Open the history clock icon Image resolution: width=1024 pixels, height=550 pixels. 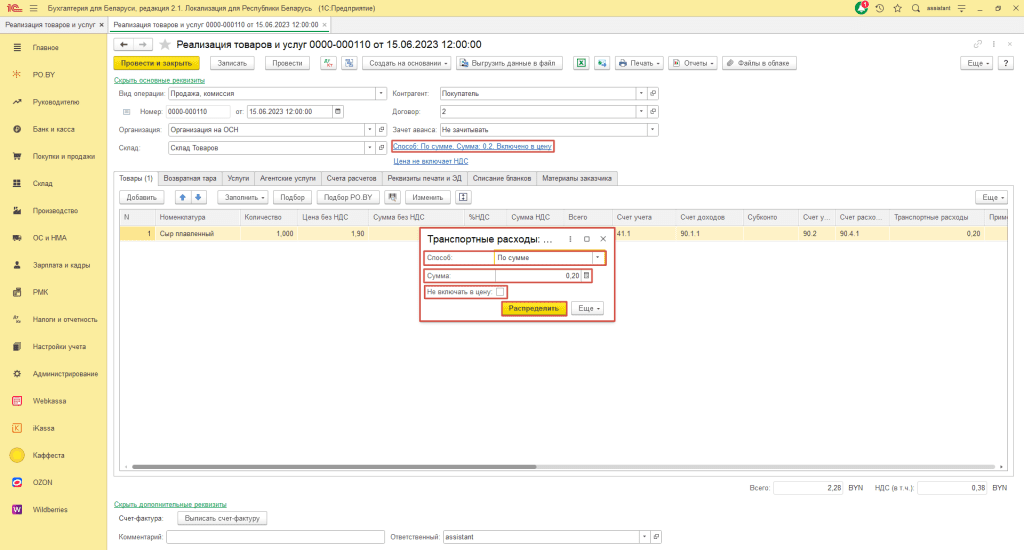tap(880, 8)
